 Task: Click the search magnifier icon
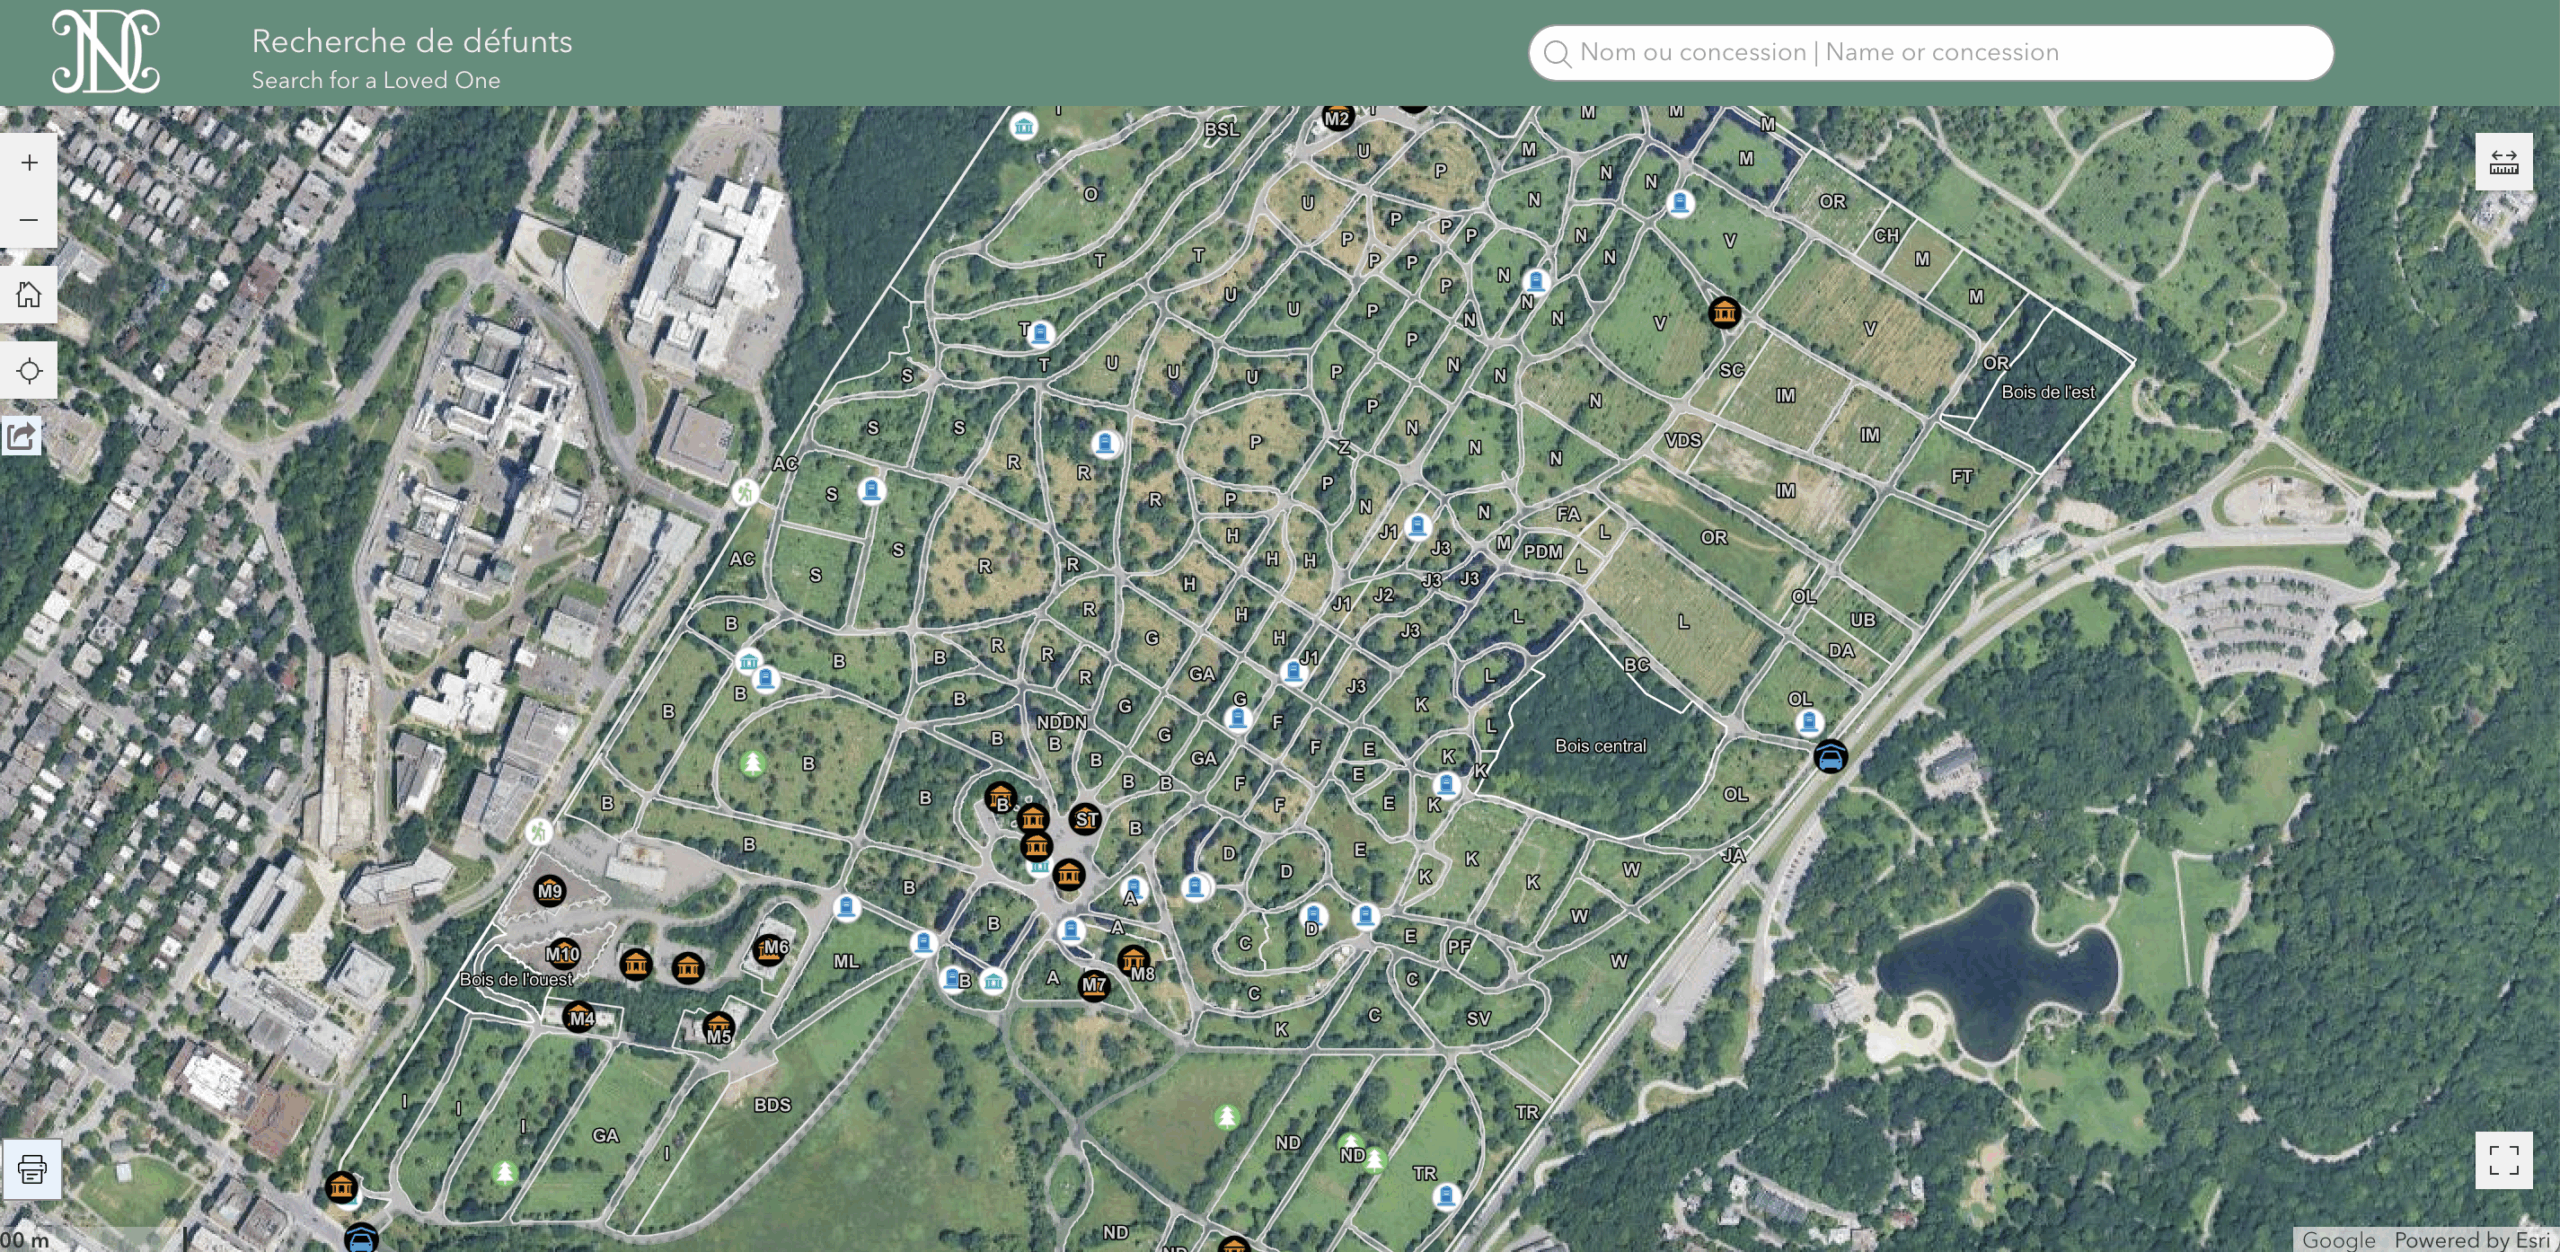1557,53
